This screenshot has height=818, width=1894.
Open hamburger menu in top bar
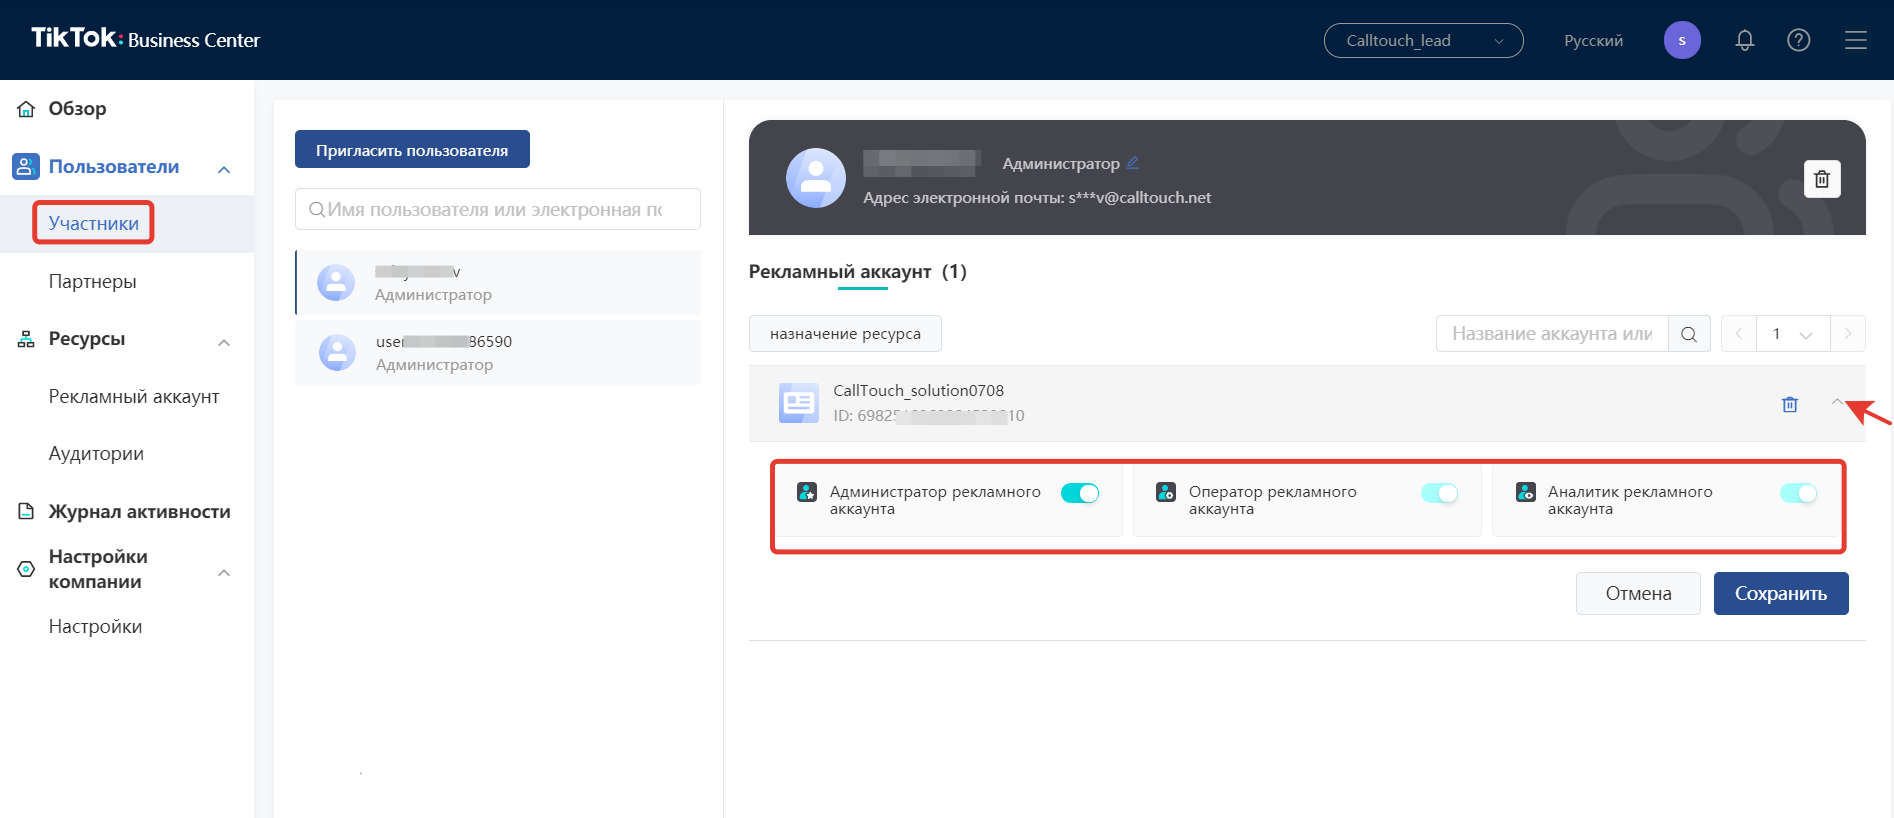coord(1856,40)
